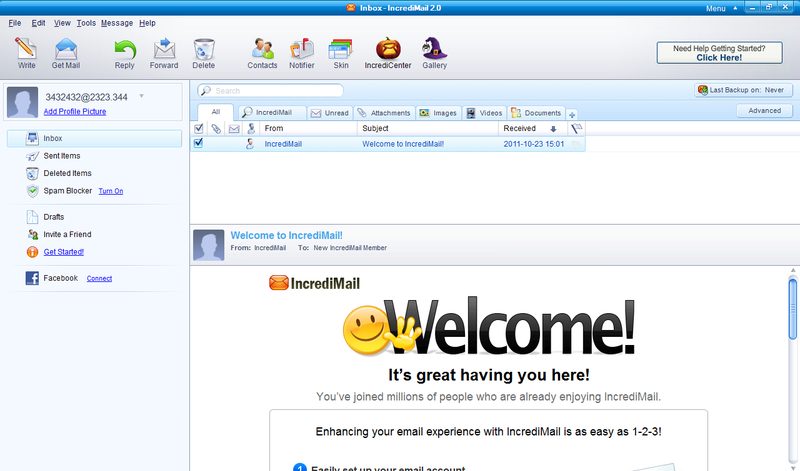800x471 pixels.
Task: Open the Menu dropdown in title bar
Action: click(721, 8)
